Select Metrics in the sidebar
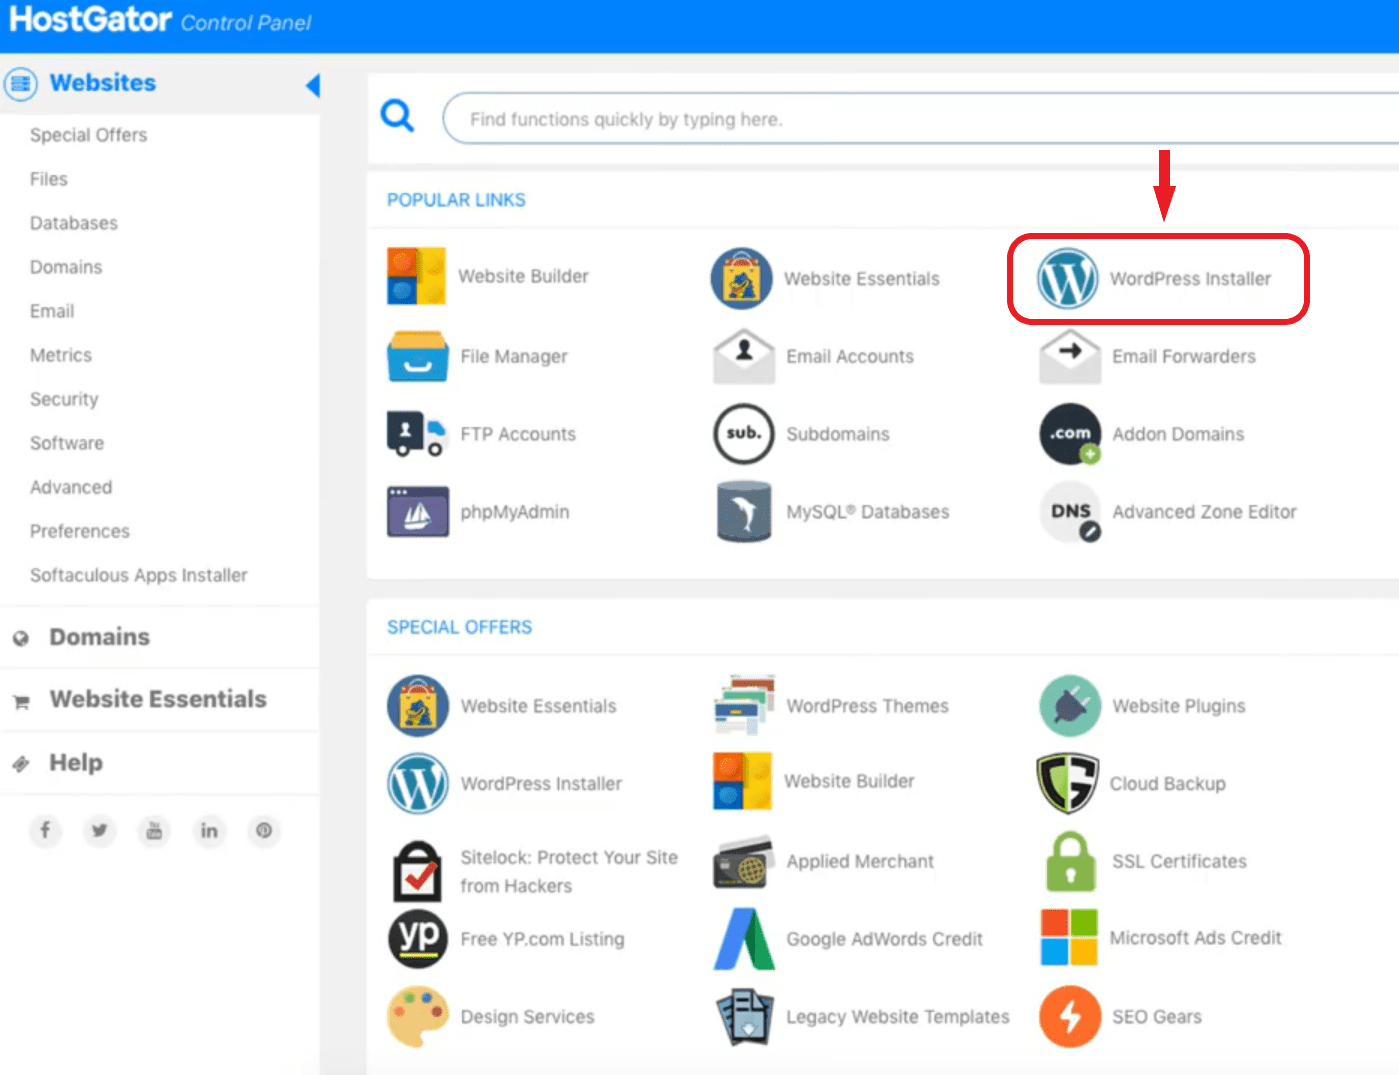The height and width of the screenshot is (1075, 1399). (x=61, y=355)
